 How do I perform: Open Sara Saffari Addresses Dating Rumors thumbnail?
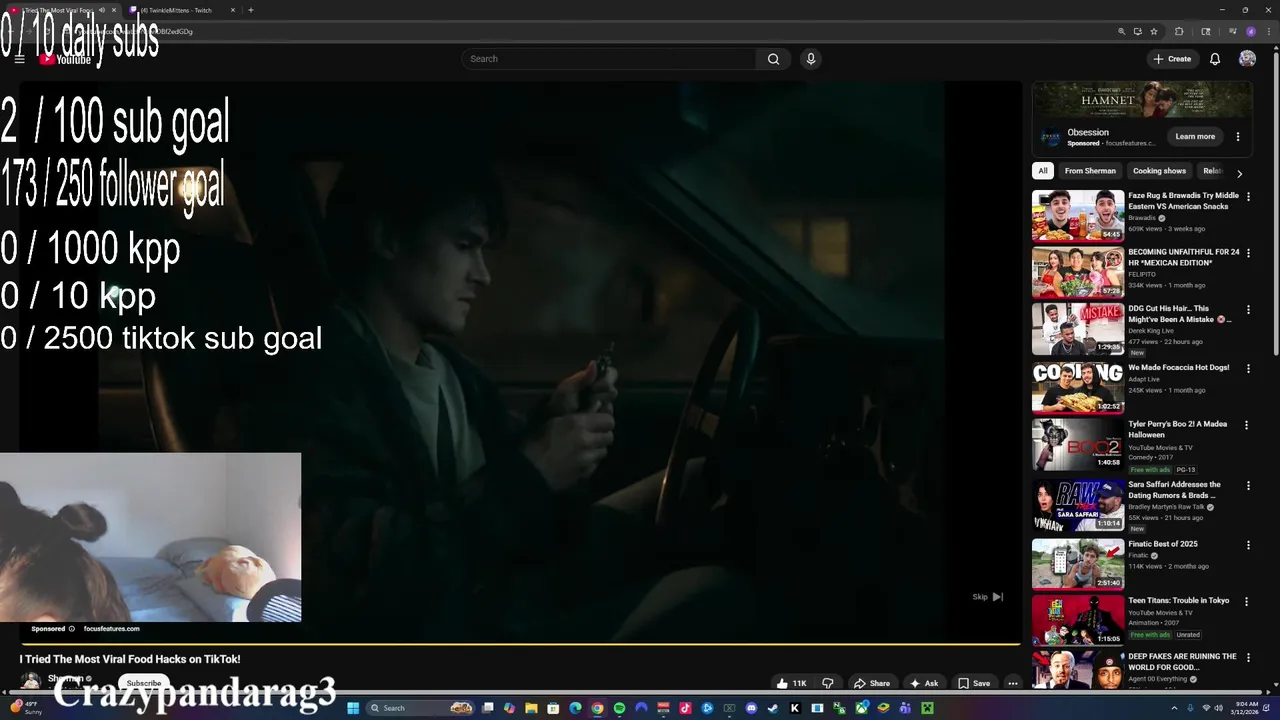click(1078, 505)
